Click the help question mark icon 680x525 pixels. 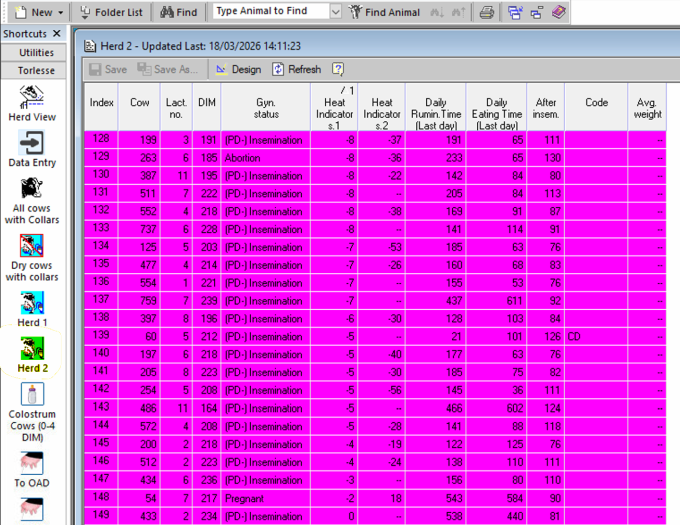[338, 69]
